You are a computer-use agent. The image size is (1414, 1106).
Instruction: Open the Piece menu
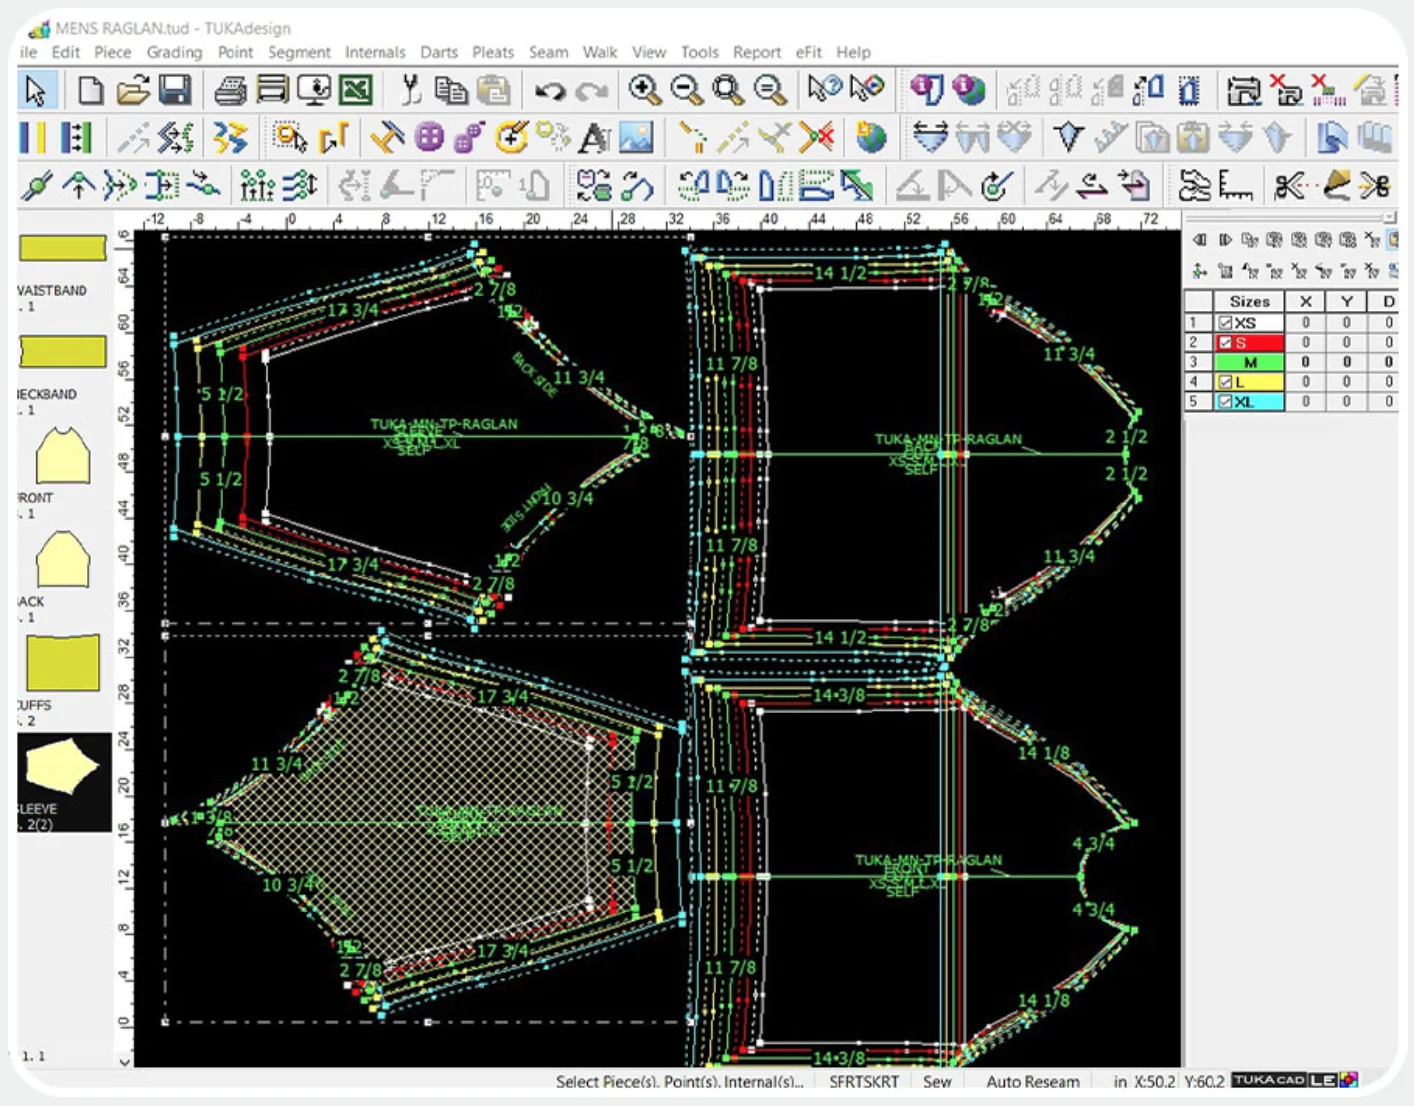tap(113, 52)
